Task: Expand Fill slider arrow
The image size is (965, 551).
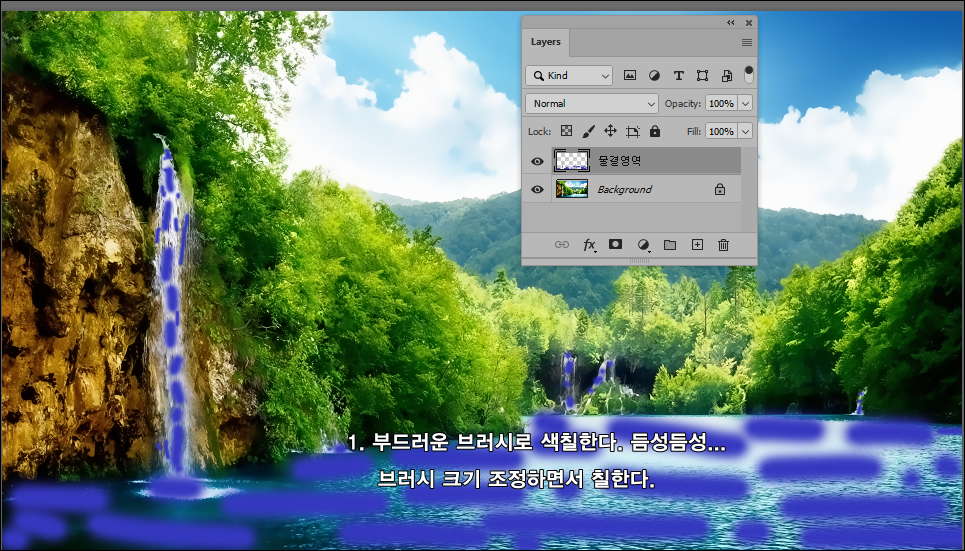Action: (x=745, y=131)
